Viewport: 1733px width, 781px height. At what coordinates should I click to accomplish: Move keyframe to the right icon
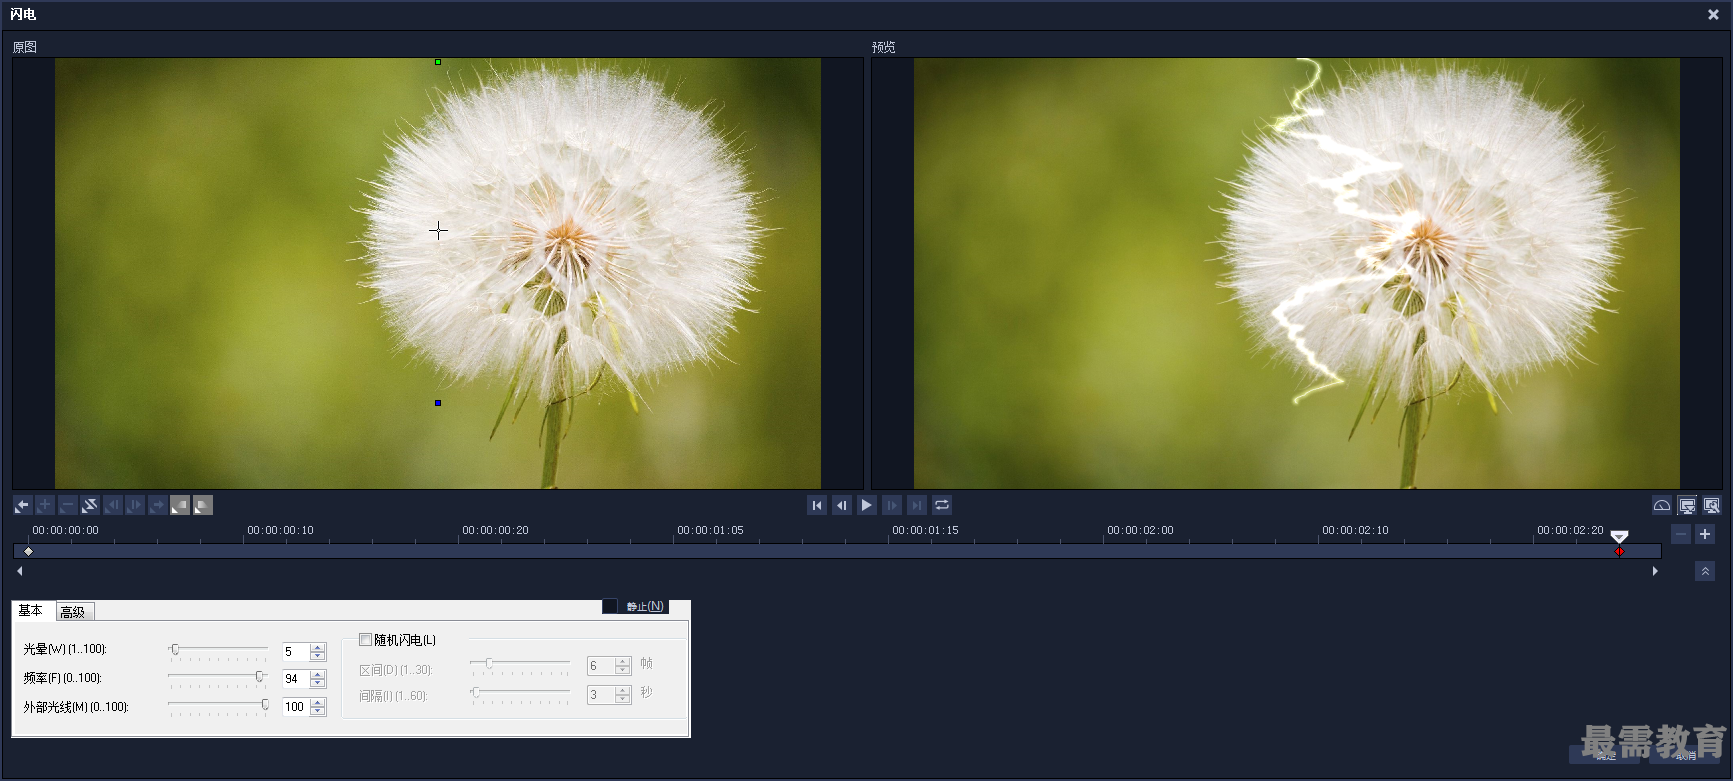(x=135, y=506)
